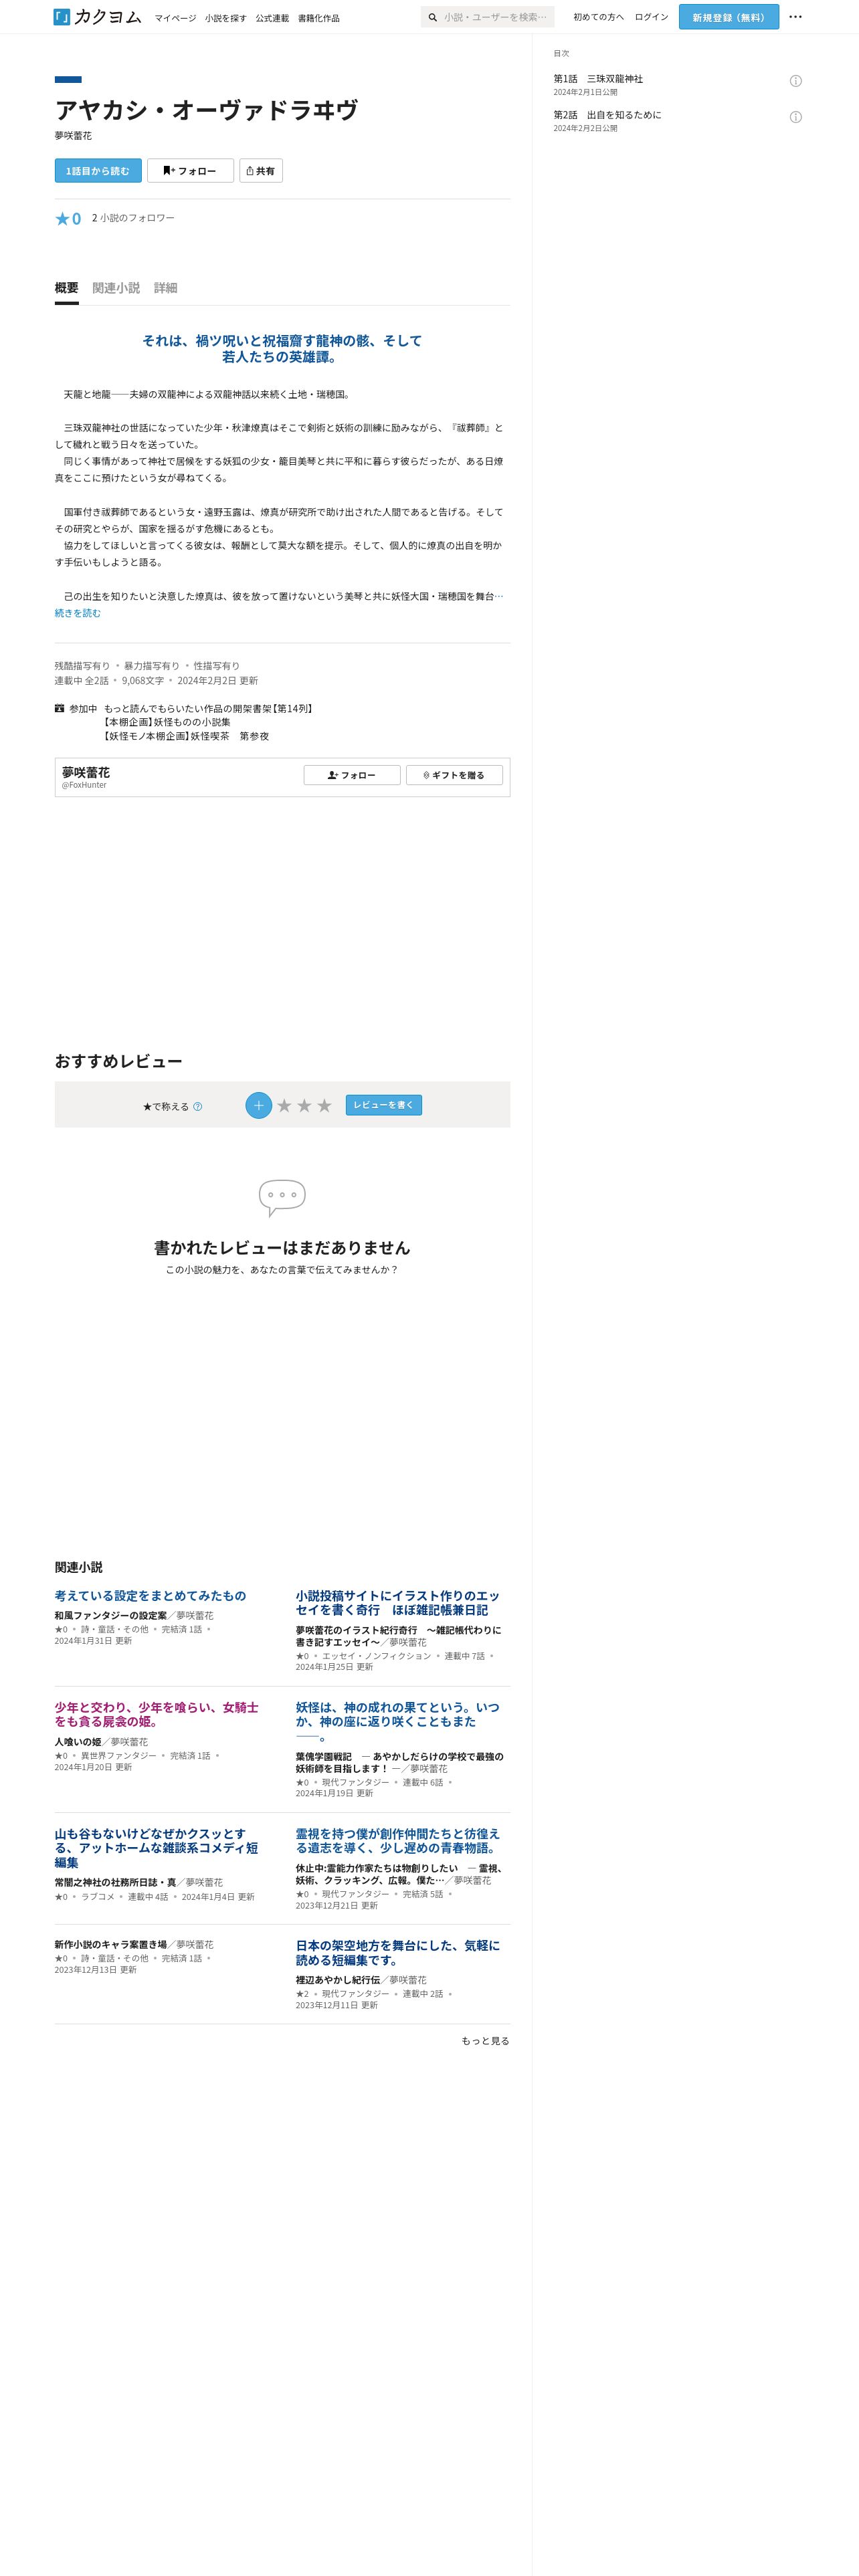
Task: Open event もっと読んでもらいたい作品の開架書架【第14列】
Action: click(x=210, y=708)
